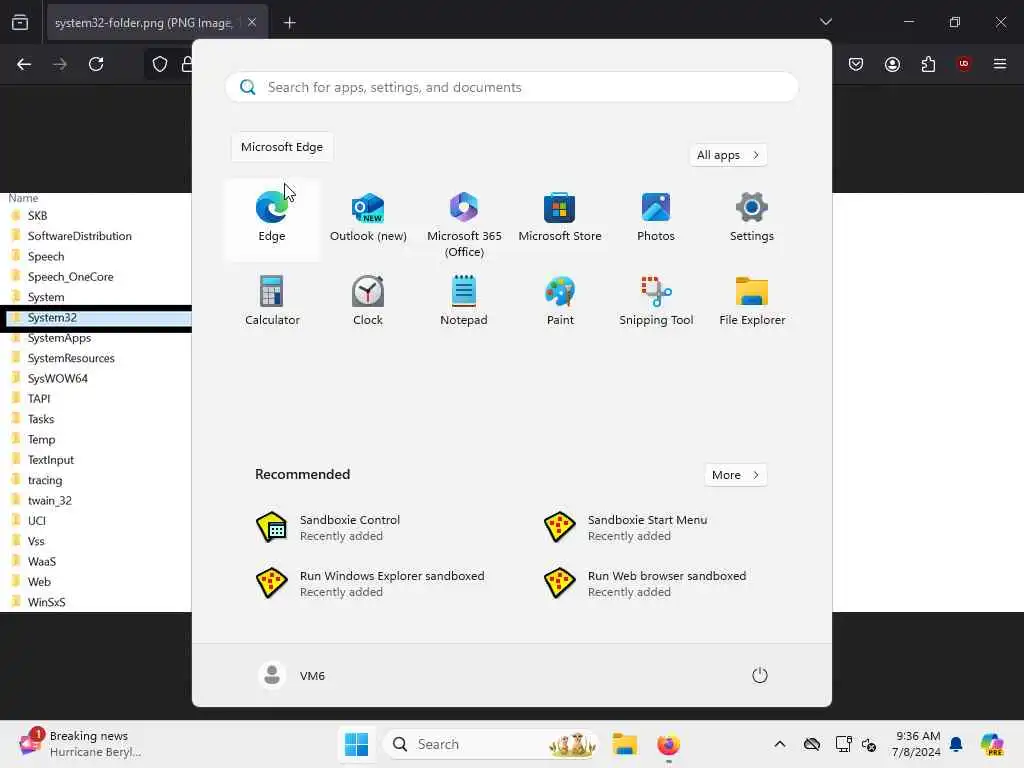
Task: Launch the Calculator app
Action: [x=272, y=302]
